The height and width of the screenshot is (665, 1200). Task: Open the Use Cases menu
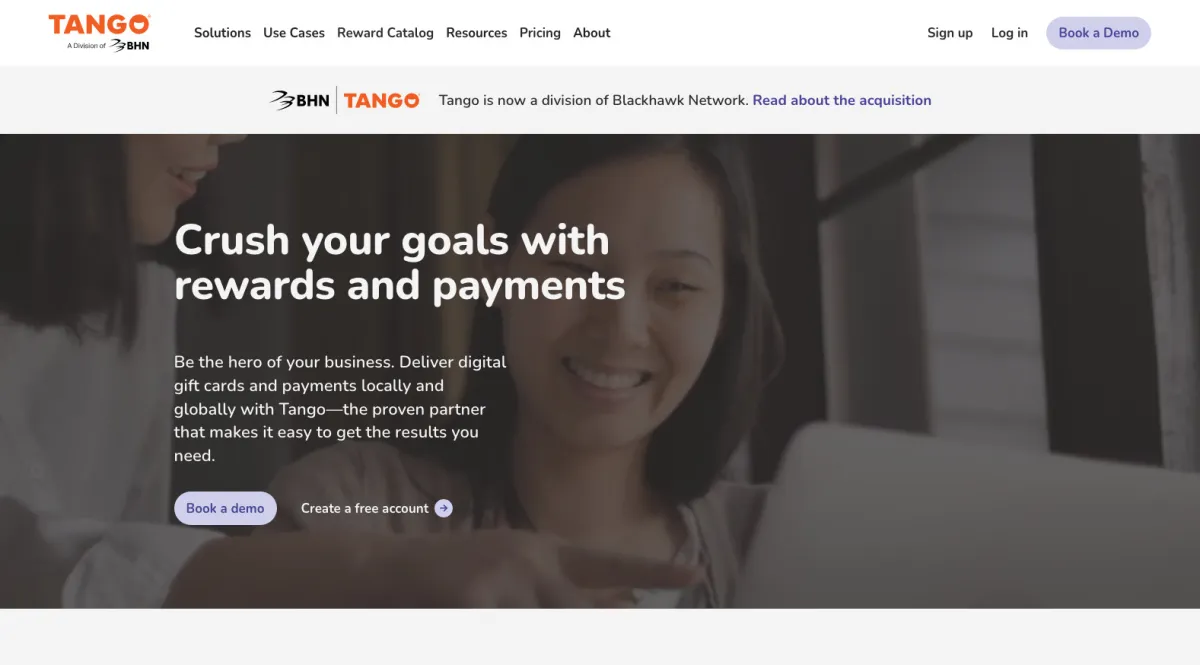point(294,33)
